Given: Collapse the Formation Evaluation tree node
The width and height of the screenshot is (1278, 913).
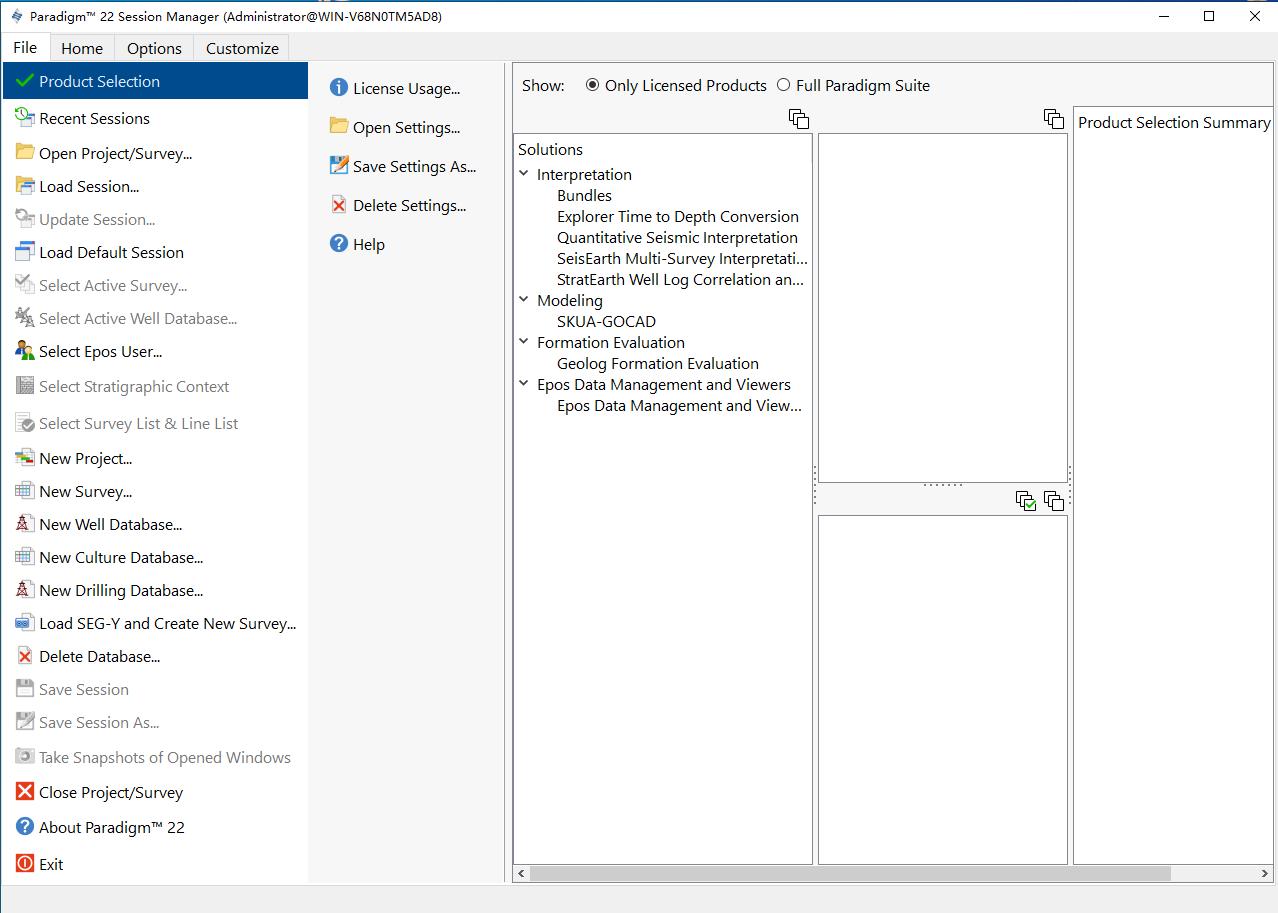Looking at the screenshot, I should [x=524, y=342].
